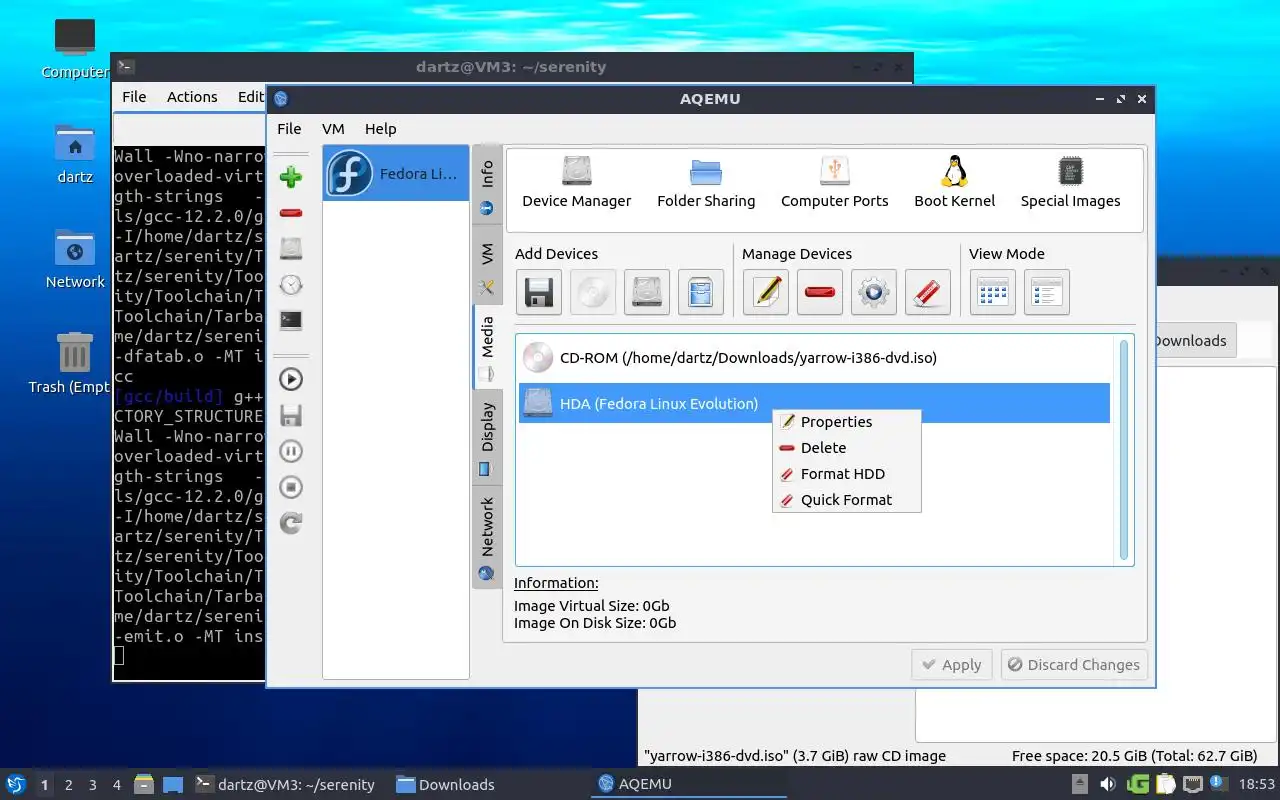The width and height of the screenshot is (1280, 800).
Task: Switch to icon grid view mode
Action: point(993,293)
